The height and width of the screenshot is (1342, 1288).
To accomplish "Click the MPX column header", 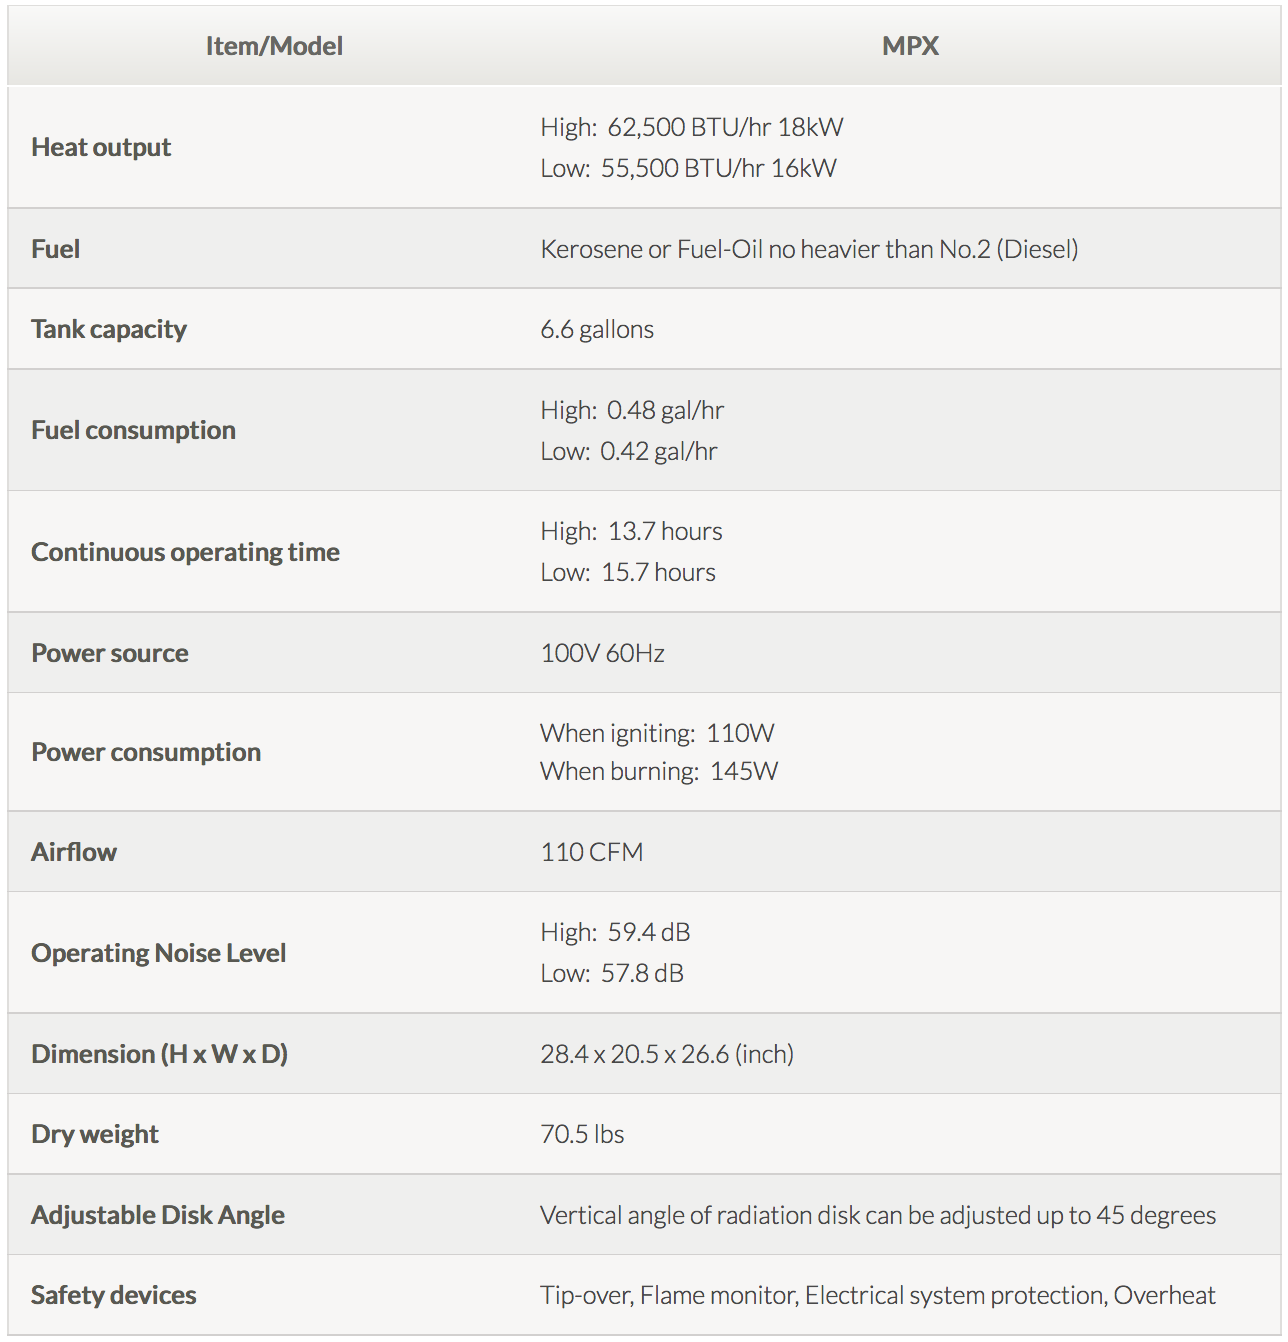I will click(910, 46).
